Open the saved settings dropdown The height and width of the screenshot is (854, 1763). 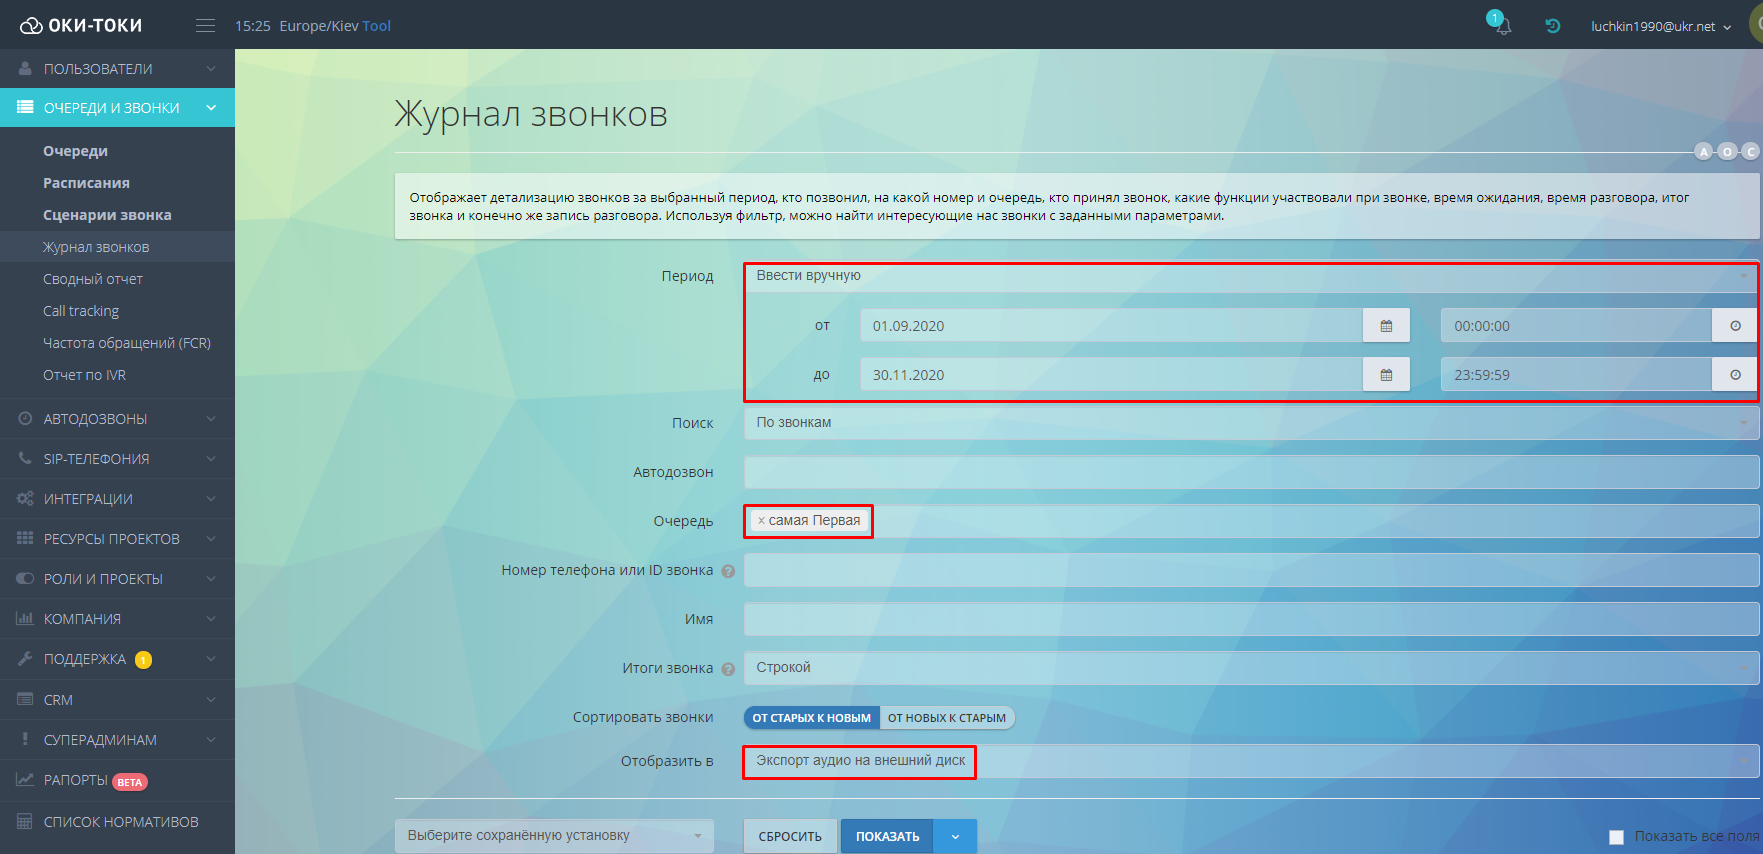(x=554, y=836)
